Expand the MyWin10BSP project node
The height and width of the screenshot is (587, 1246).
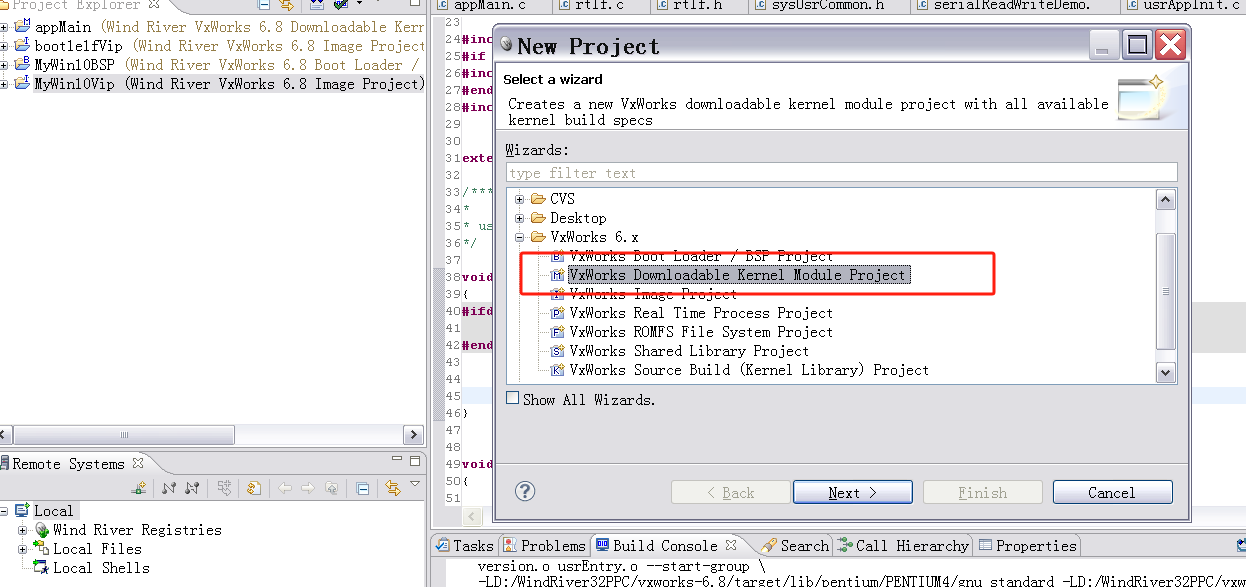pos(4,65)
